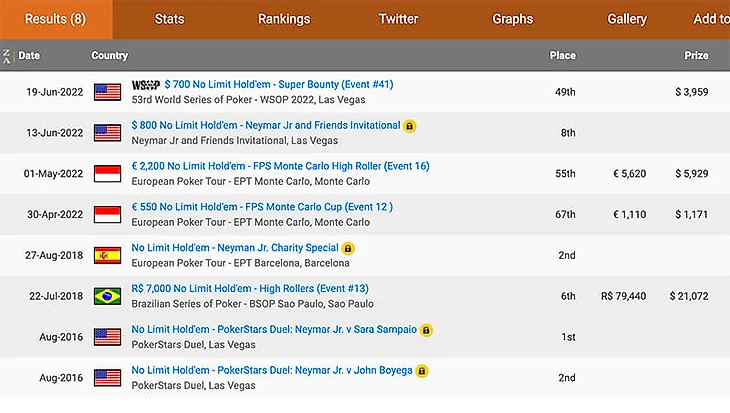Click 'Neymar Jr and Friends Invitational, Las Vegas' subtitle

pos(235,141)
